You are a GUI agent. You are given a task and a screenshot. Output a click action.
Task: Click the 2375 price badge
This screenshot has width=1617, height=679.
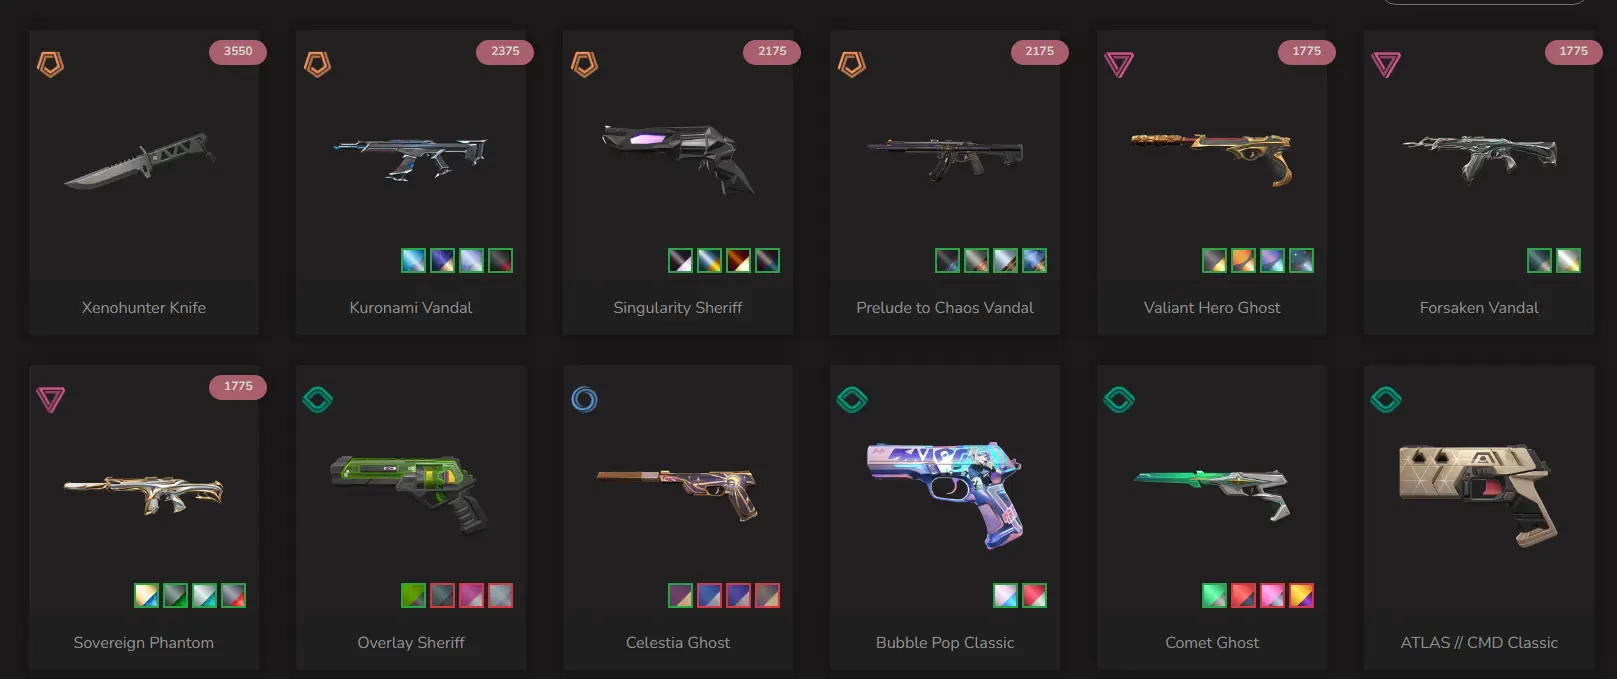[505, 51]
